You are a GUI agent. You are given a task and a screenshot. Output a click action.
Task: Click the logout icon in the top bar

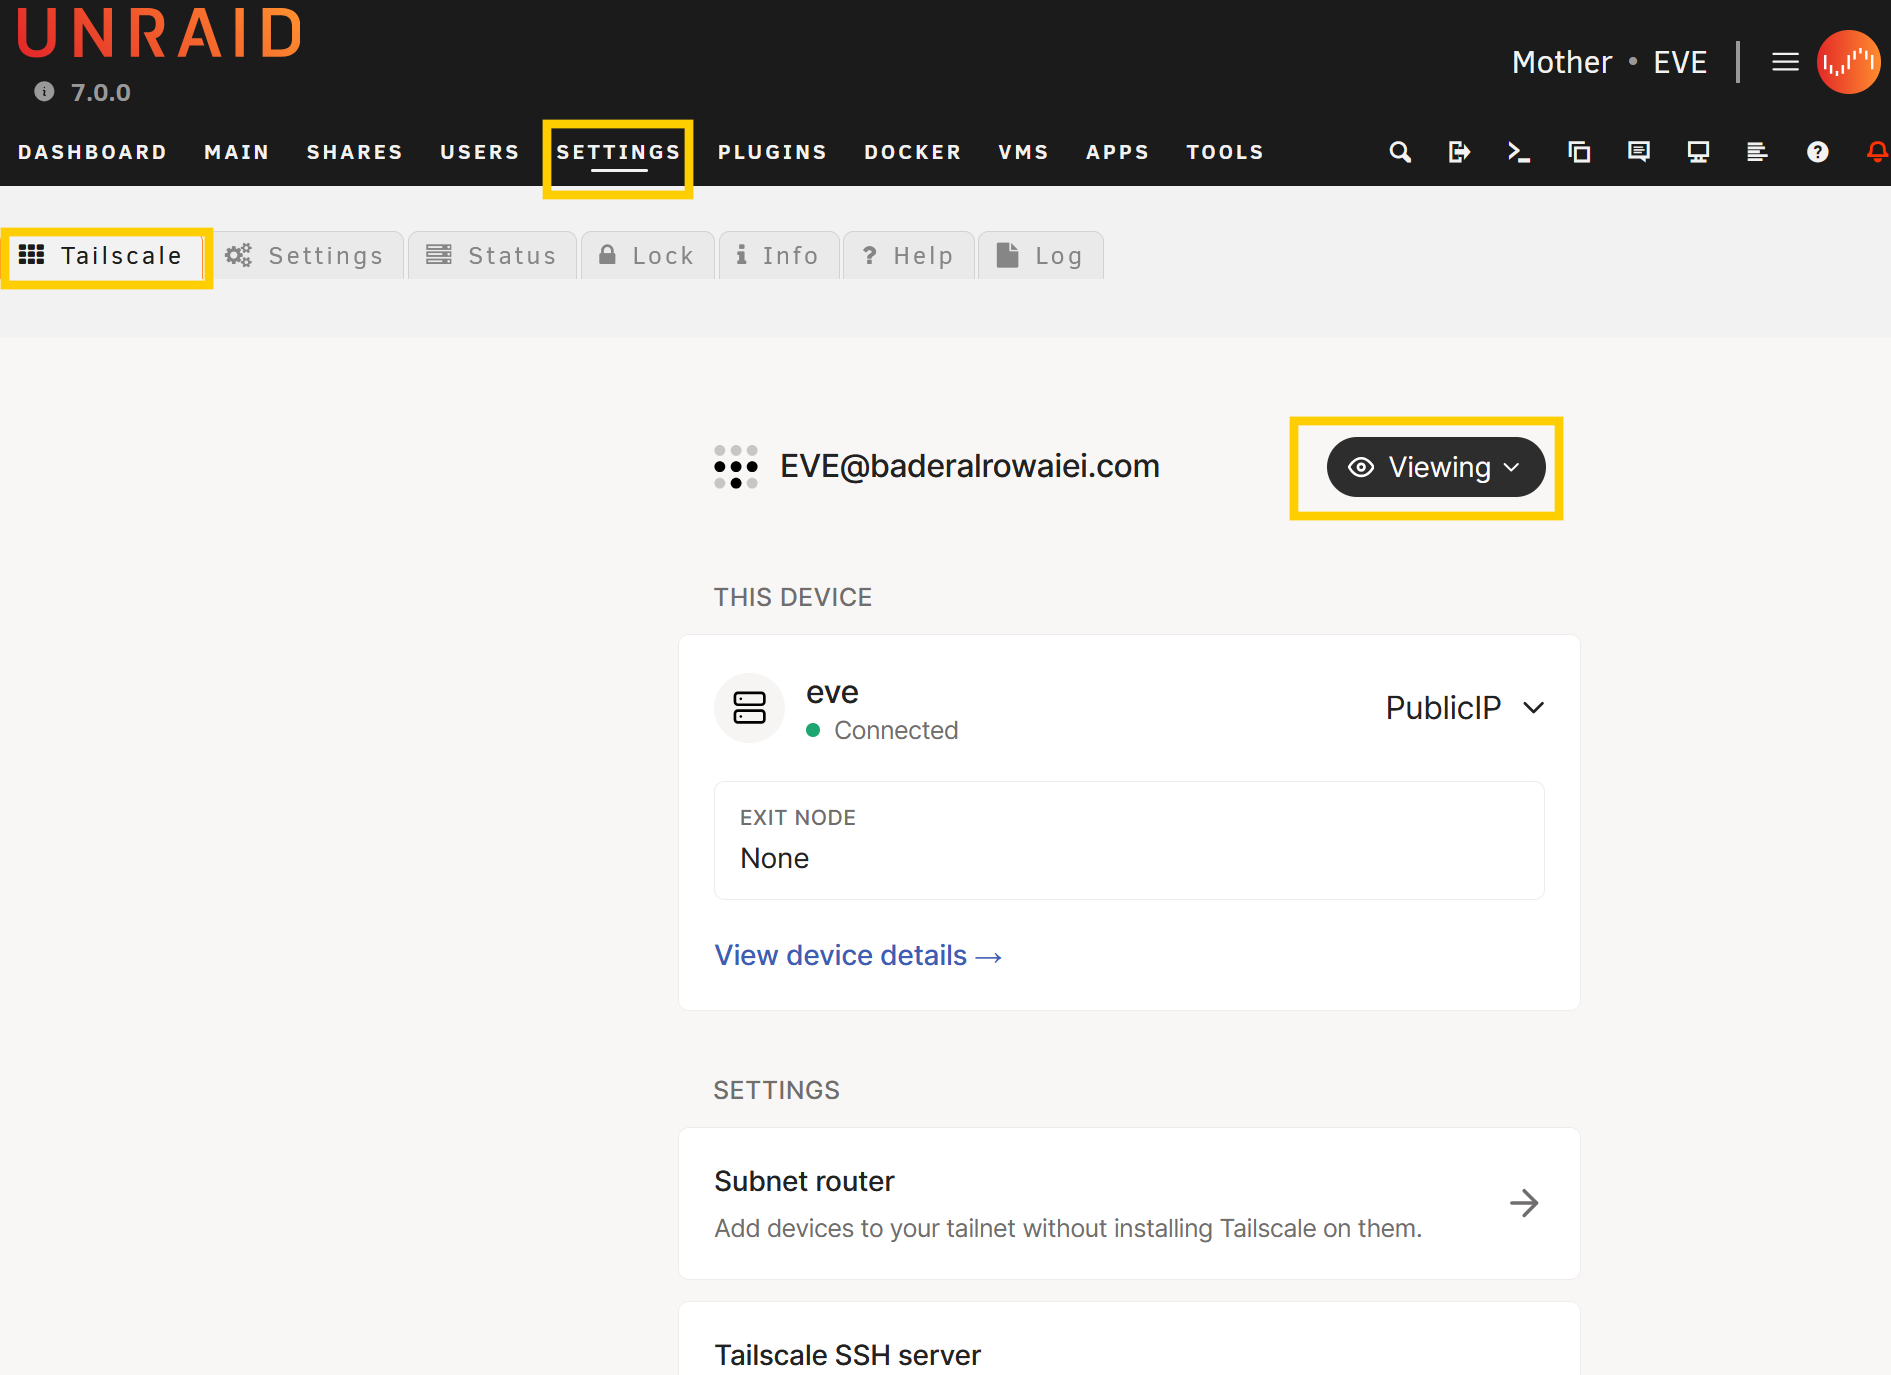[x=1459, y=152]
